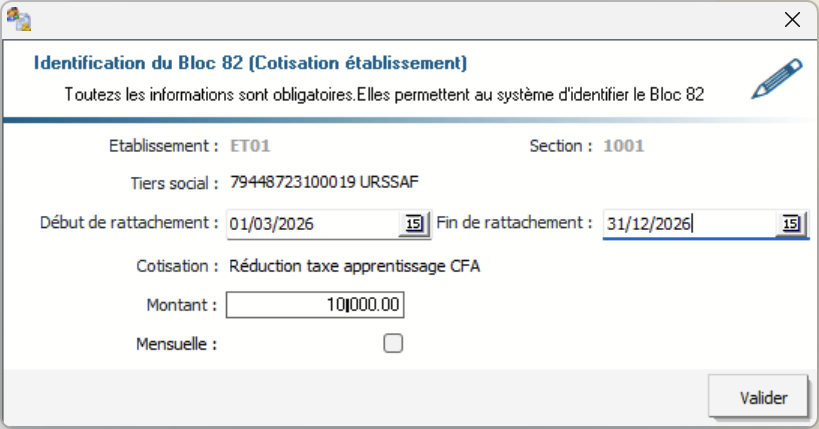The image size is (819, 429).
Task: Open the Début de rattachement calendar picker
Action: click(x=413, y=224)
